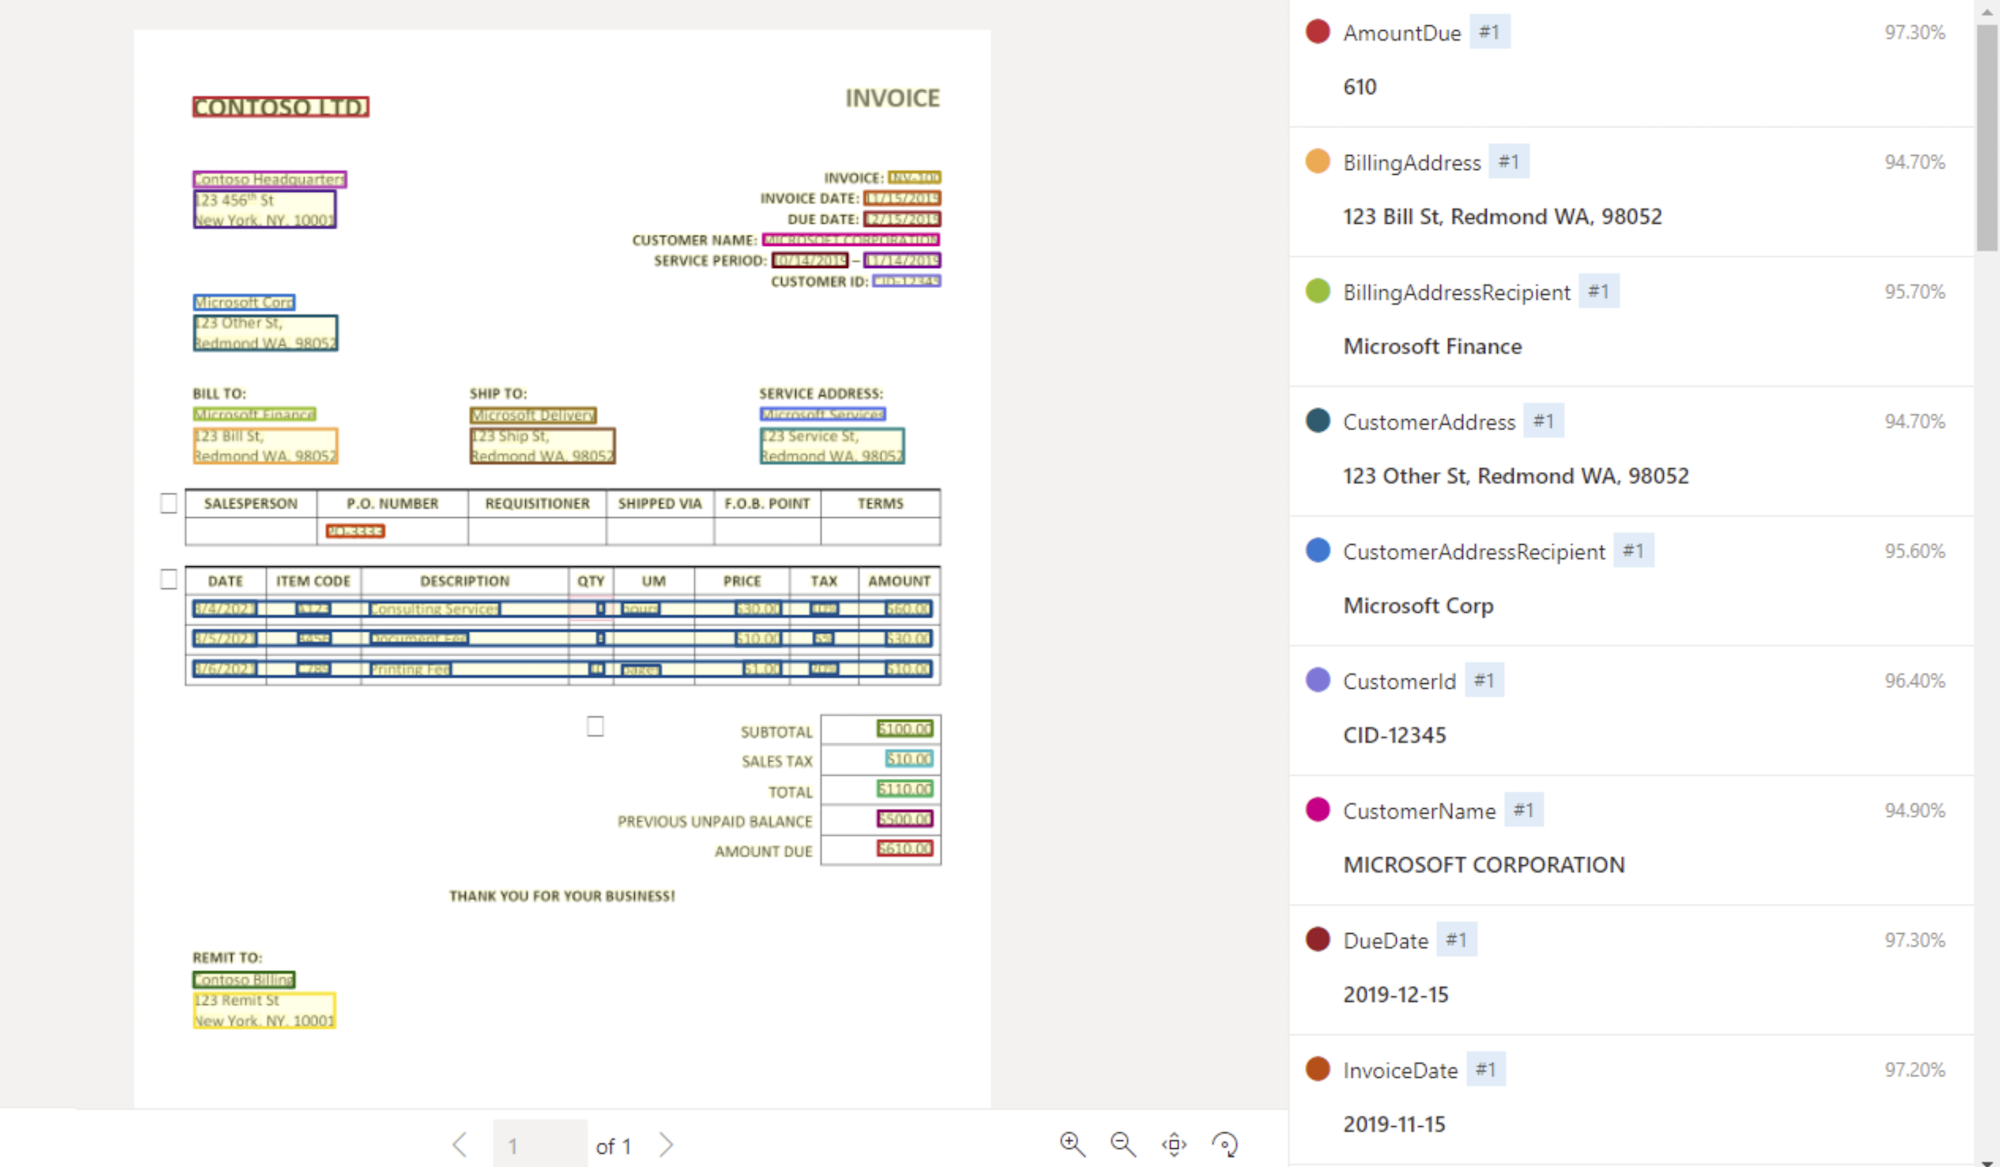The image size is (2000, 1167).
Task: Click the brown InvoiceDate color dot
Action: pos(1318,1070)
